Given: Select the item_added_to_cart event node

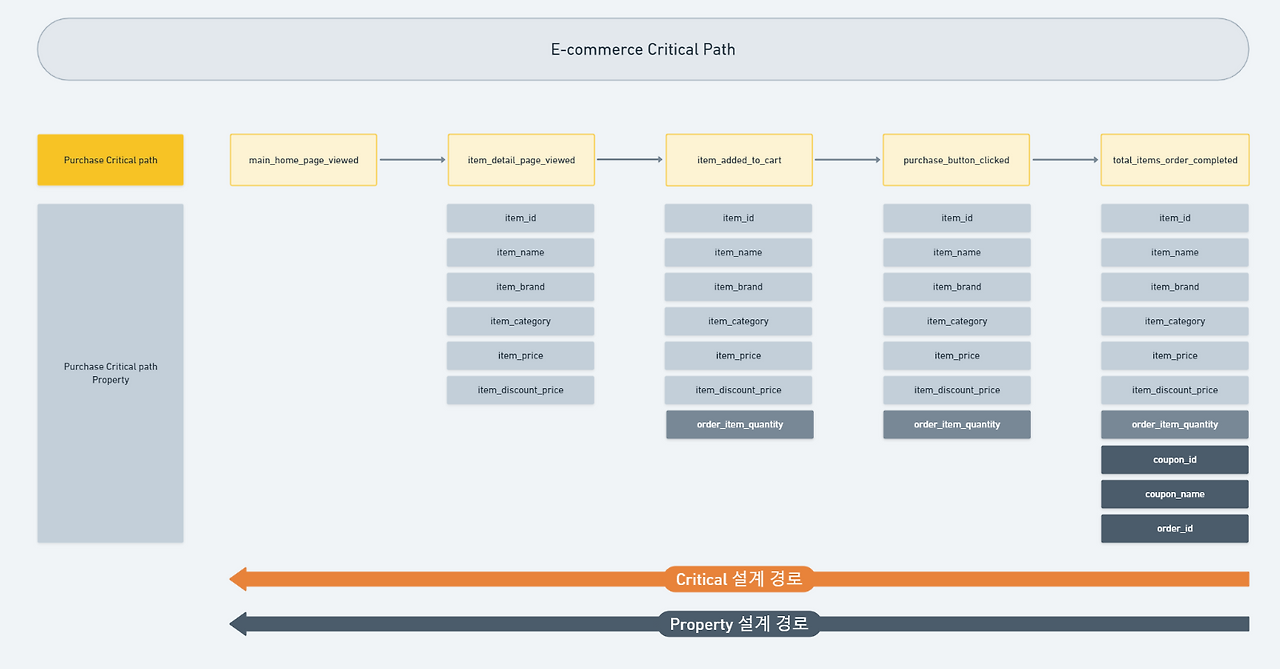Looking at the screenshot, I should [738, 159].
